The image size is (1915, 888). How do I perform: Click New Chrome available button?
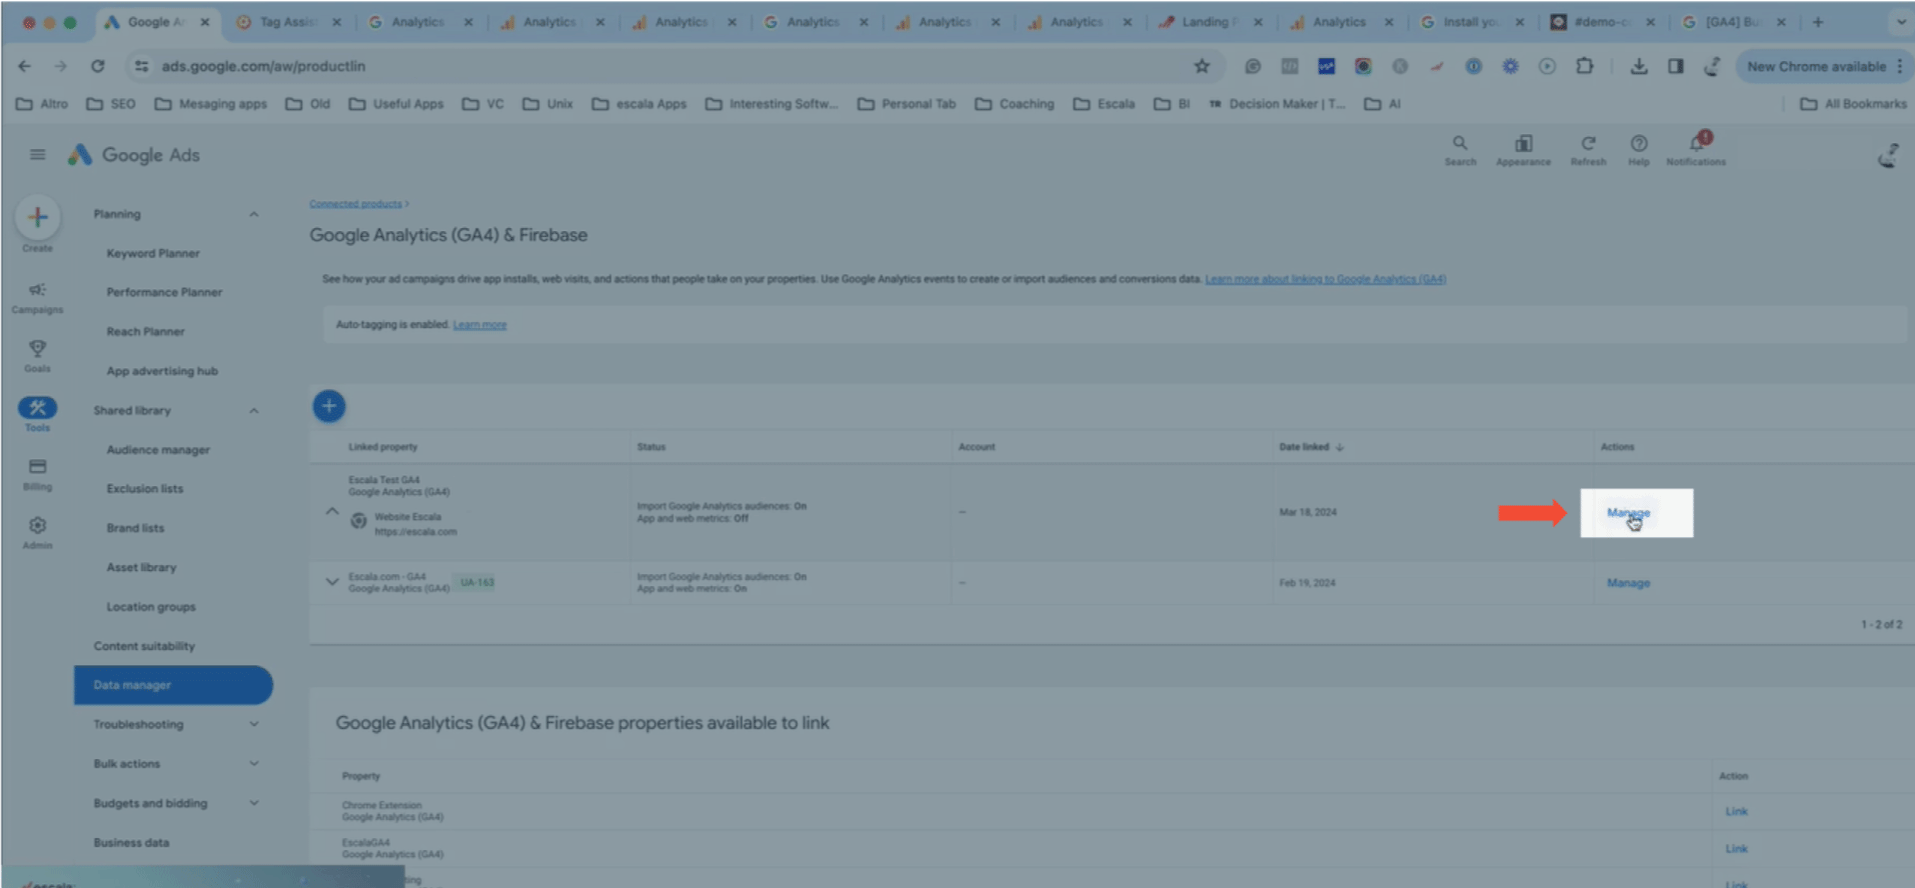[1824, 66]
